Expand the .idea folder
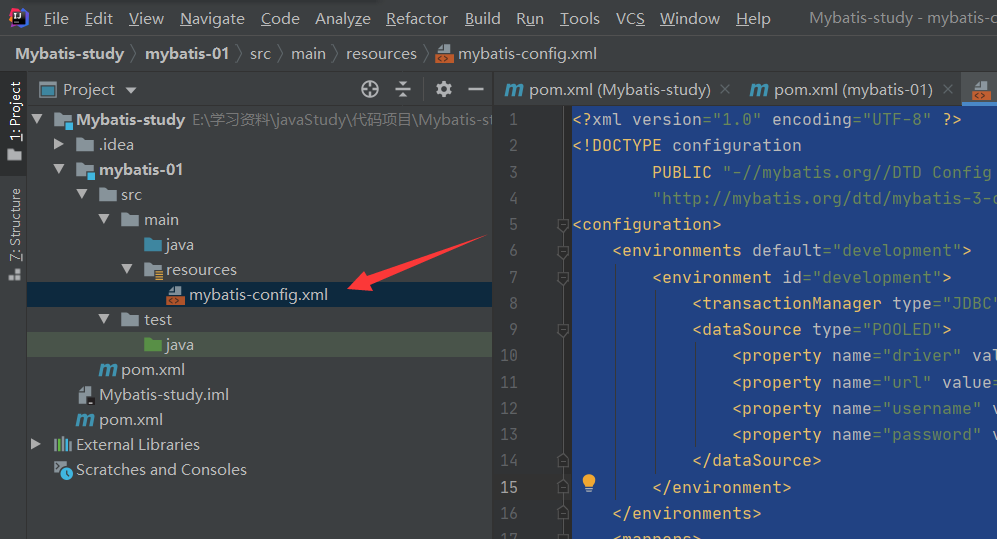The image size is (997, 539). [x=59, y=145]
